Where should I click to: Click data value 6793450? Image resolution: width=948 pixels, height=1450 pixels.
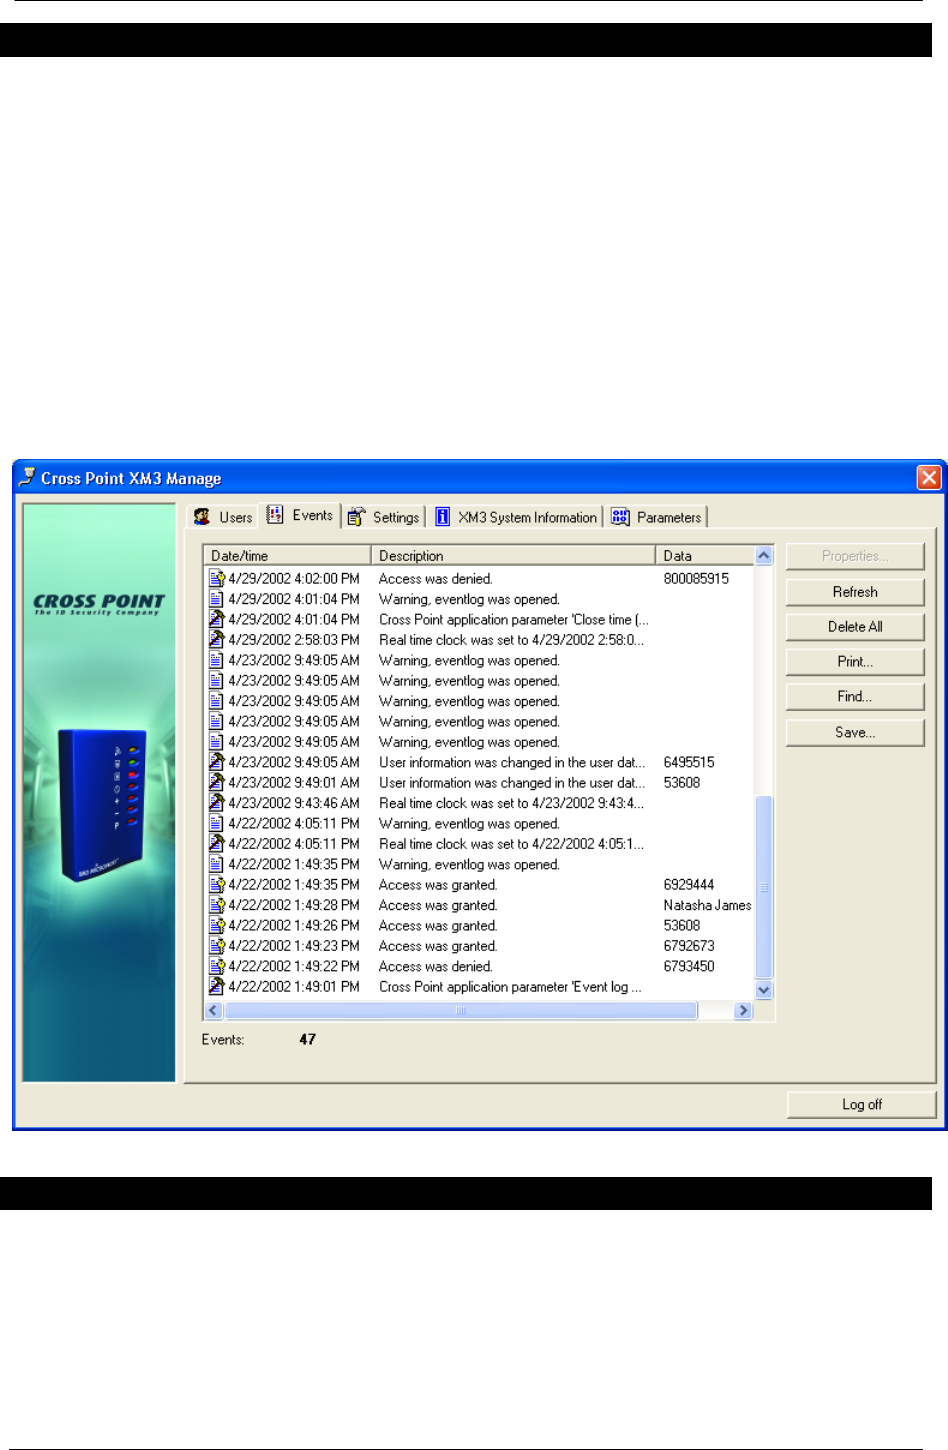[x=689, y=967]
